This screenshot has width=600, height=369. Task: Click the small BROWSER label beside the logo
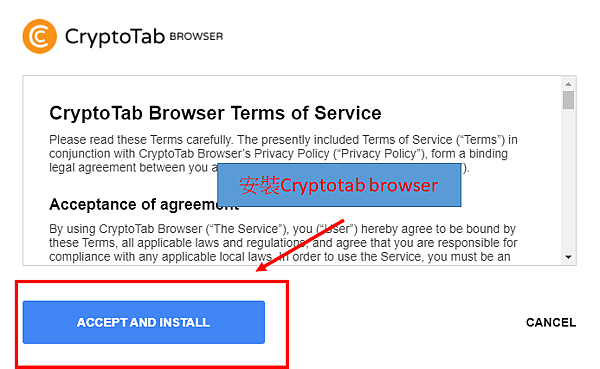pyautogui.click(x=196, y=36)
